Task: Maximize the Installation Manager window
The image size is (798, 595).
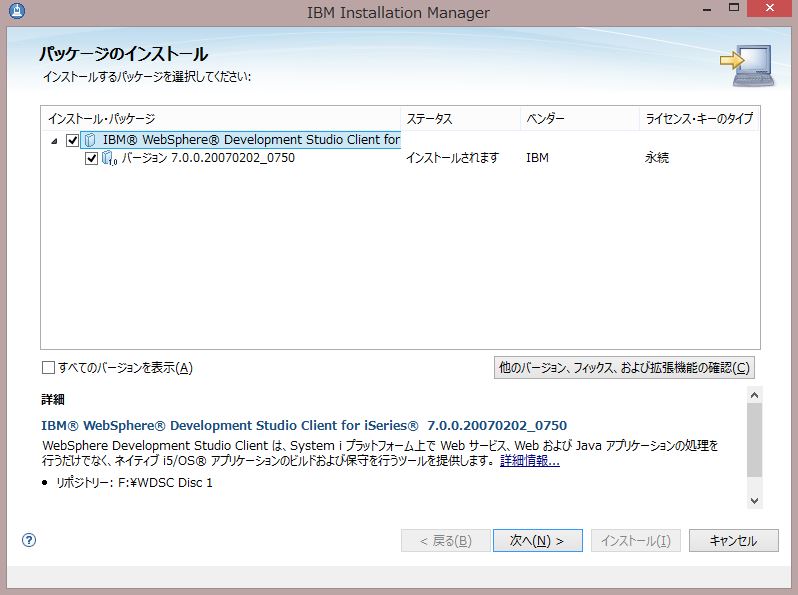Action: point(734,8)
